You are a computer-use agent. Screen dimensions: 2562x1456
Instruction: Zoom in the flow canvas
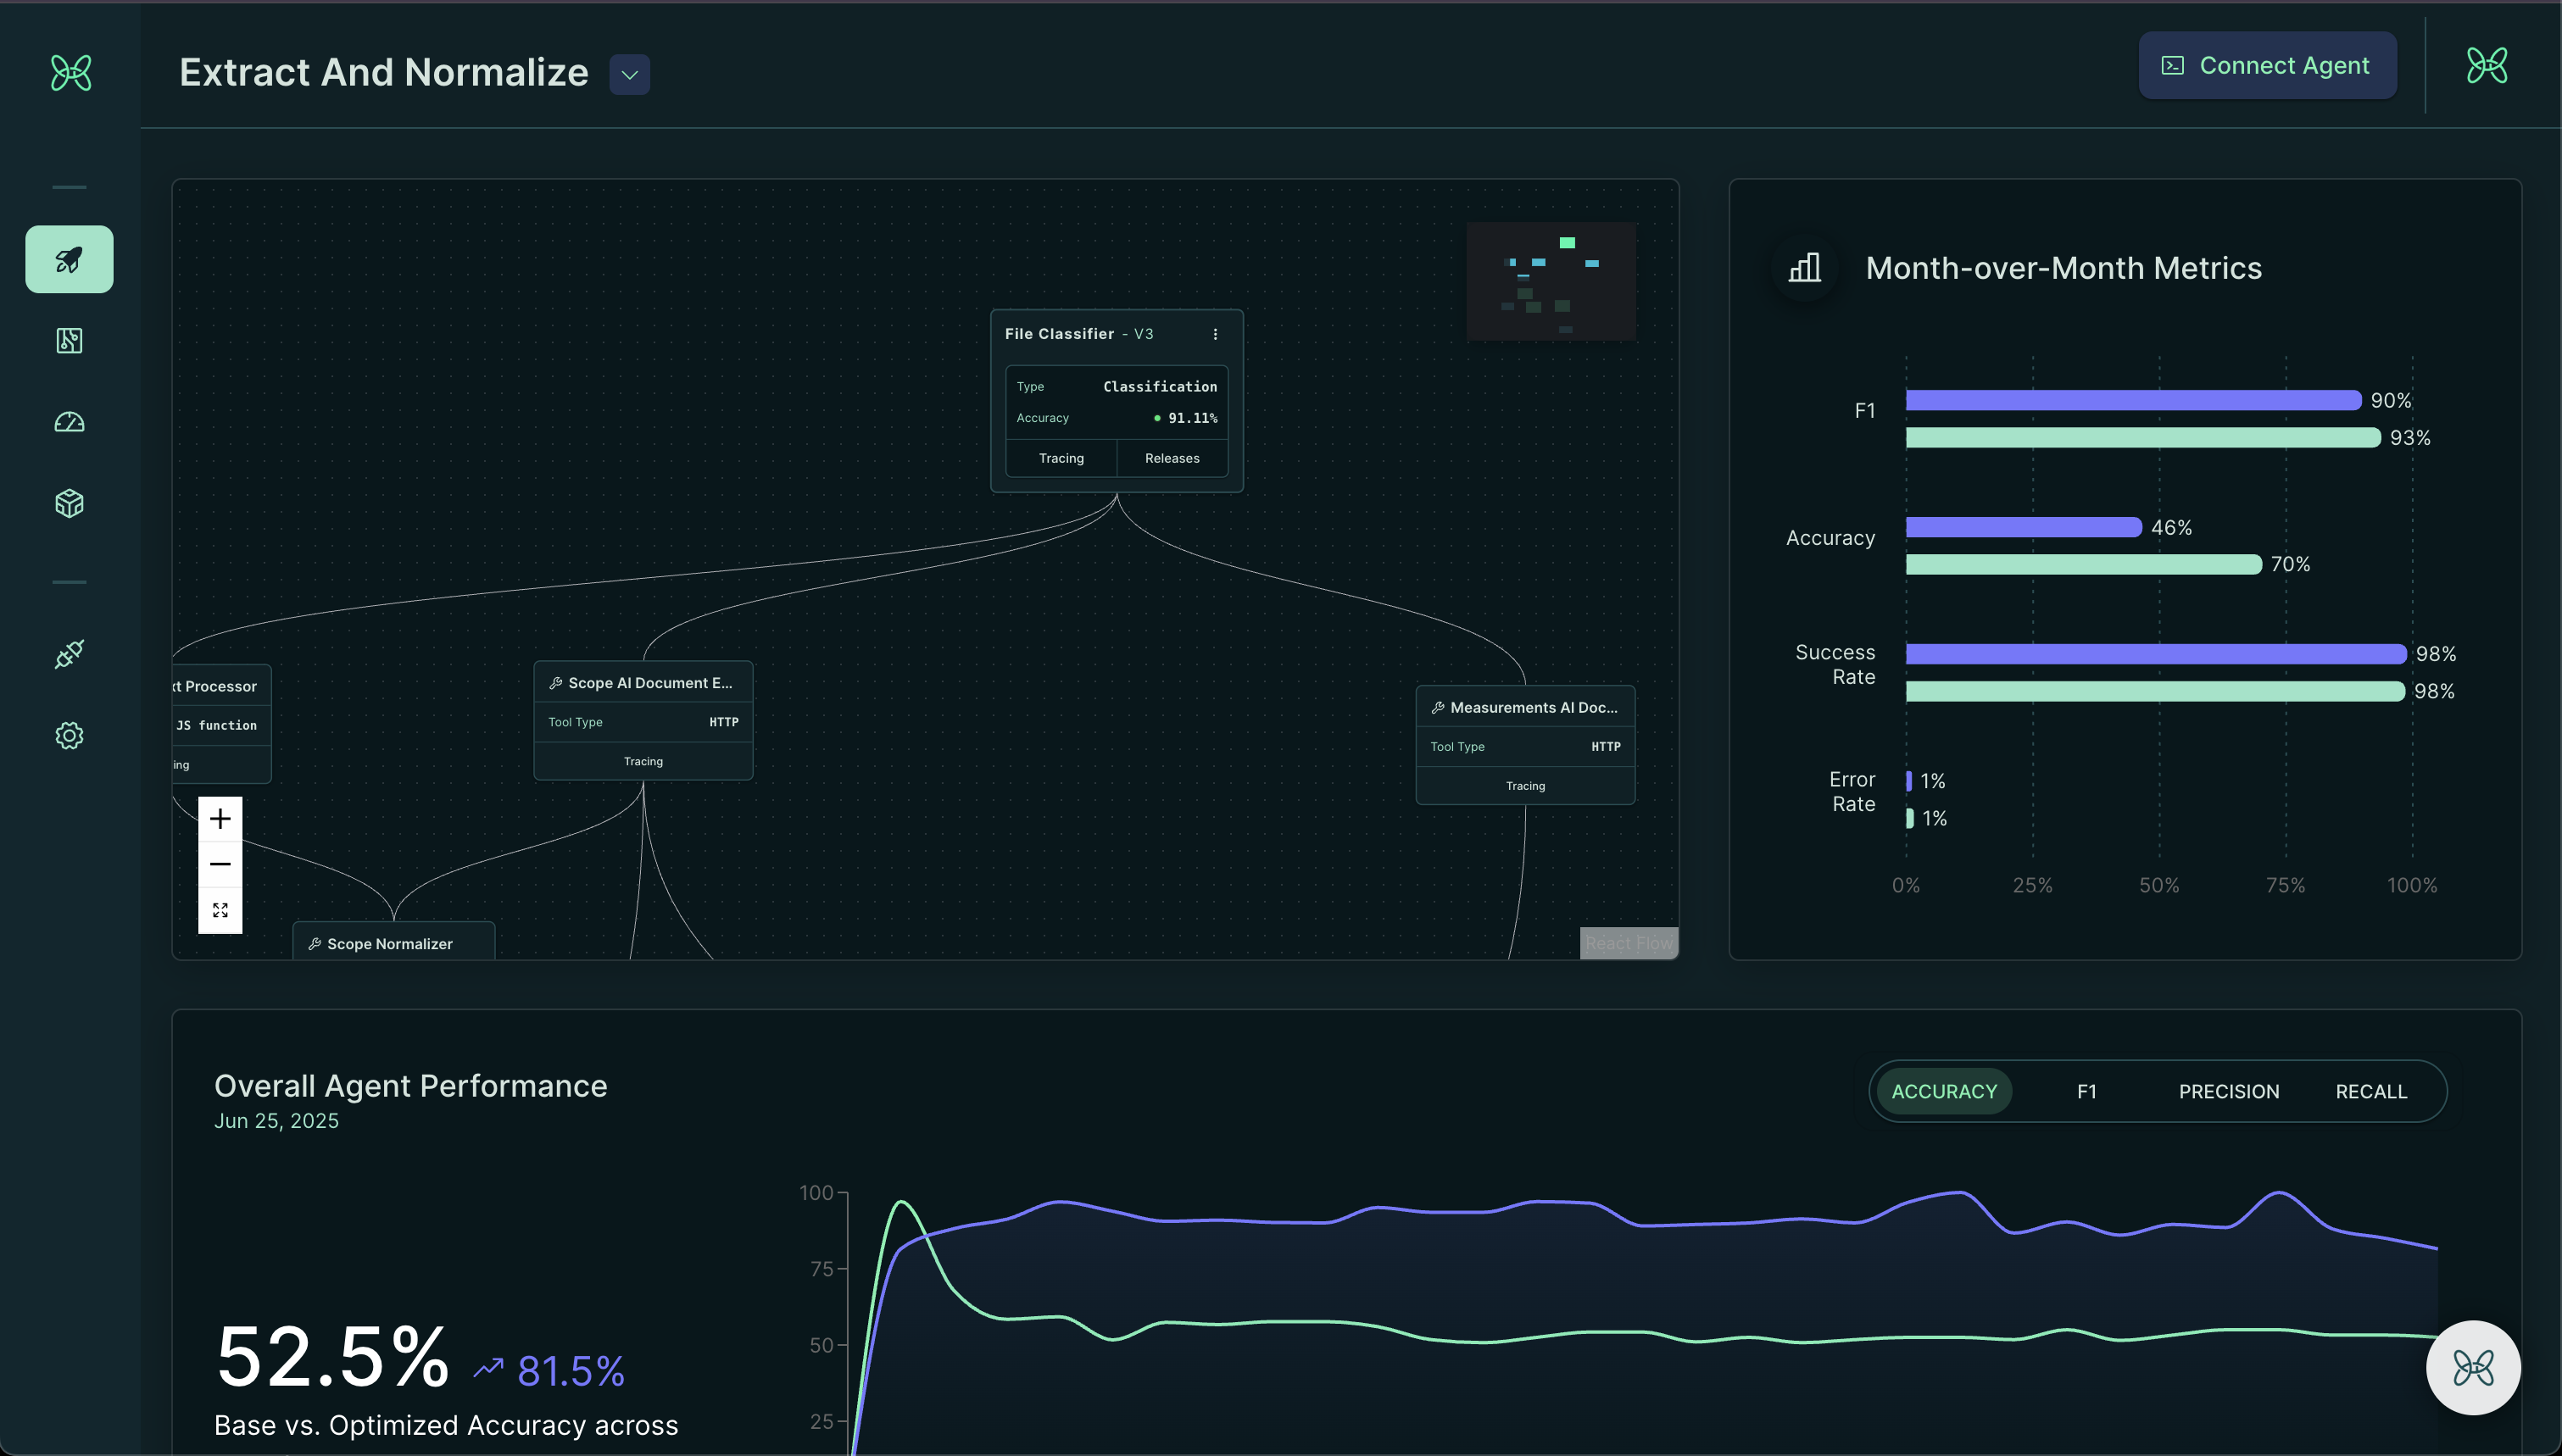220,819
